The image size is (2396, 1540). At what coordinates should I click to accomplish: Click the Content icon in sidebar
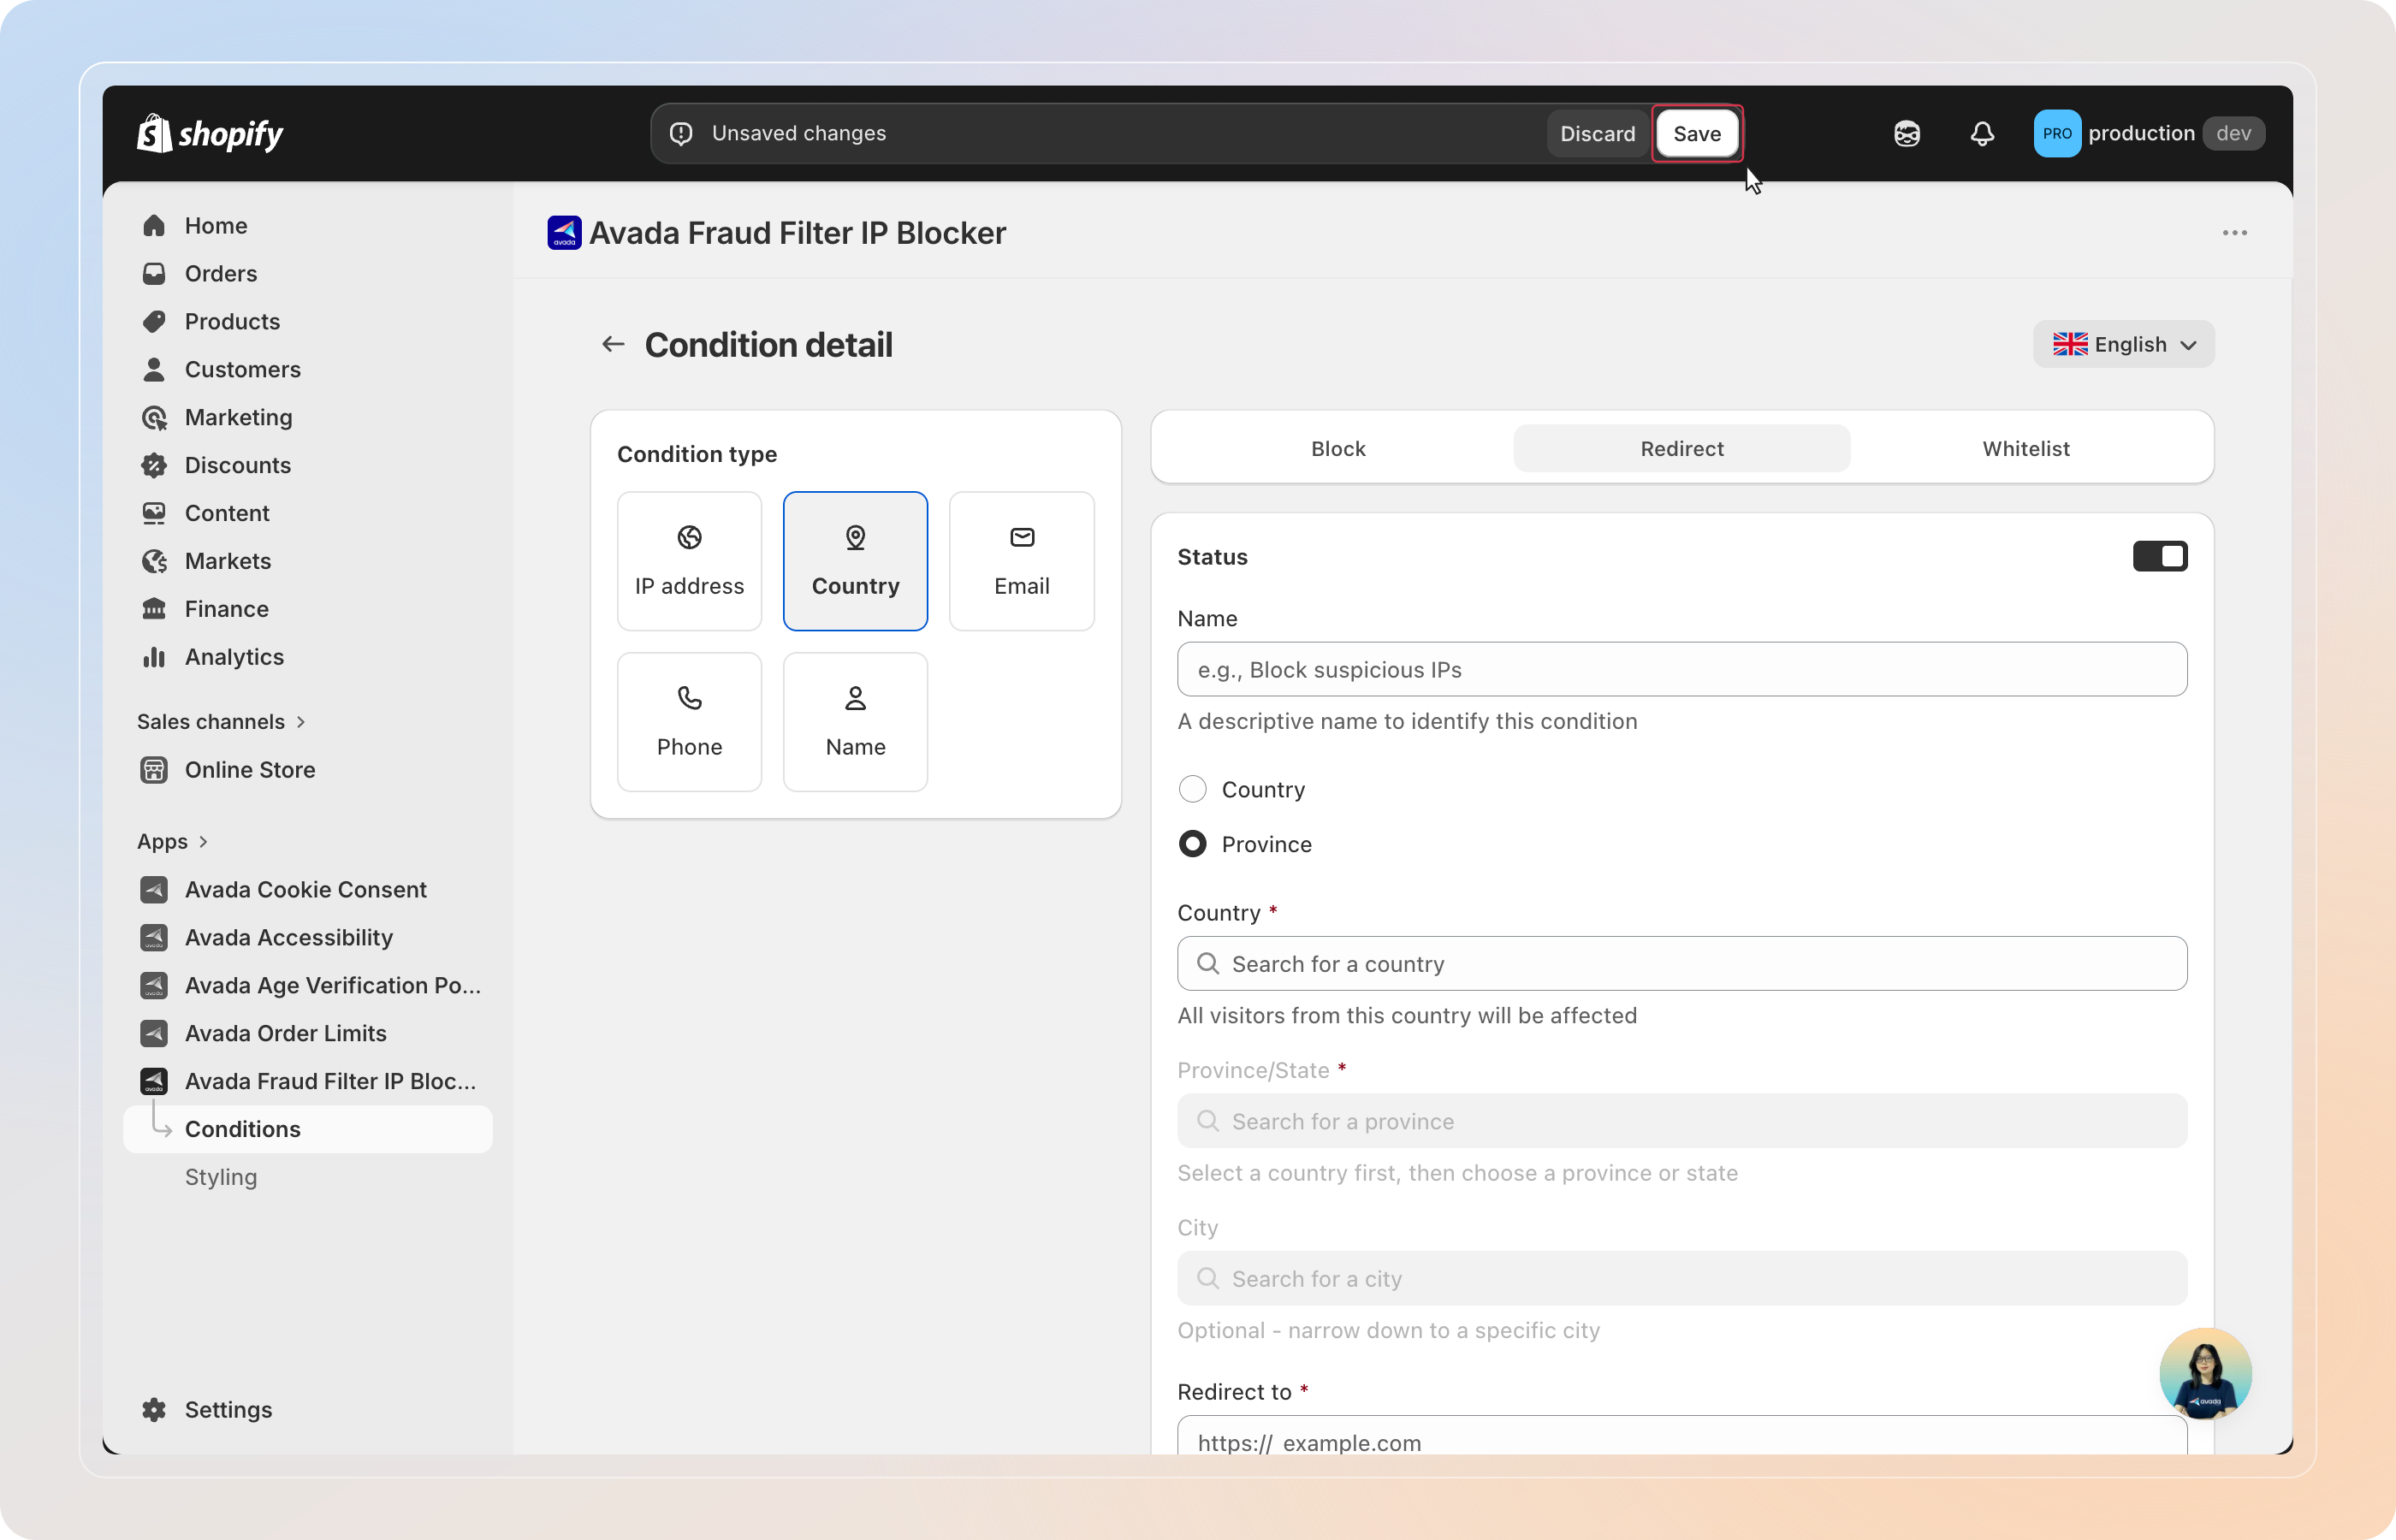coord(154,513)
